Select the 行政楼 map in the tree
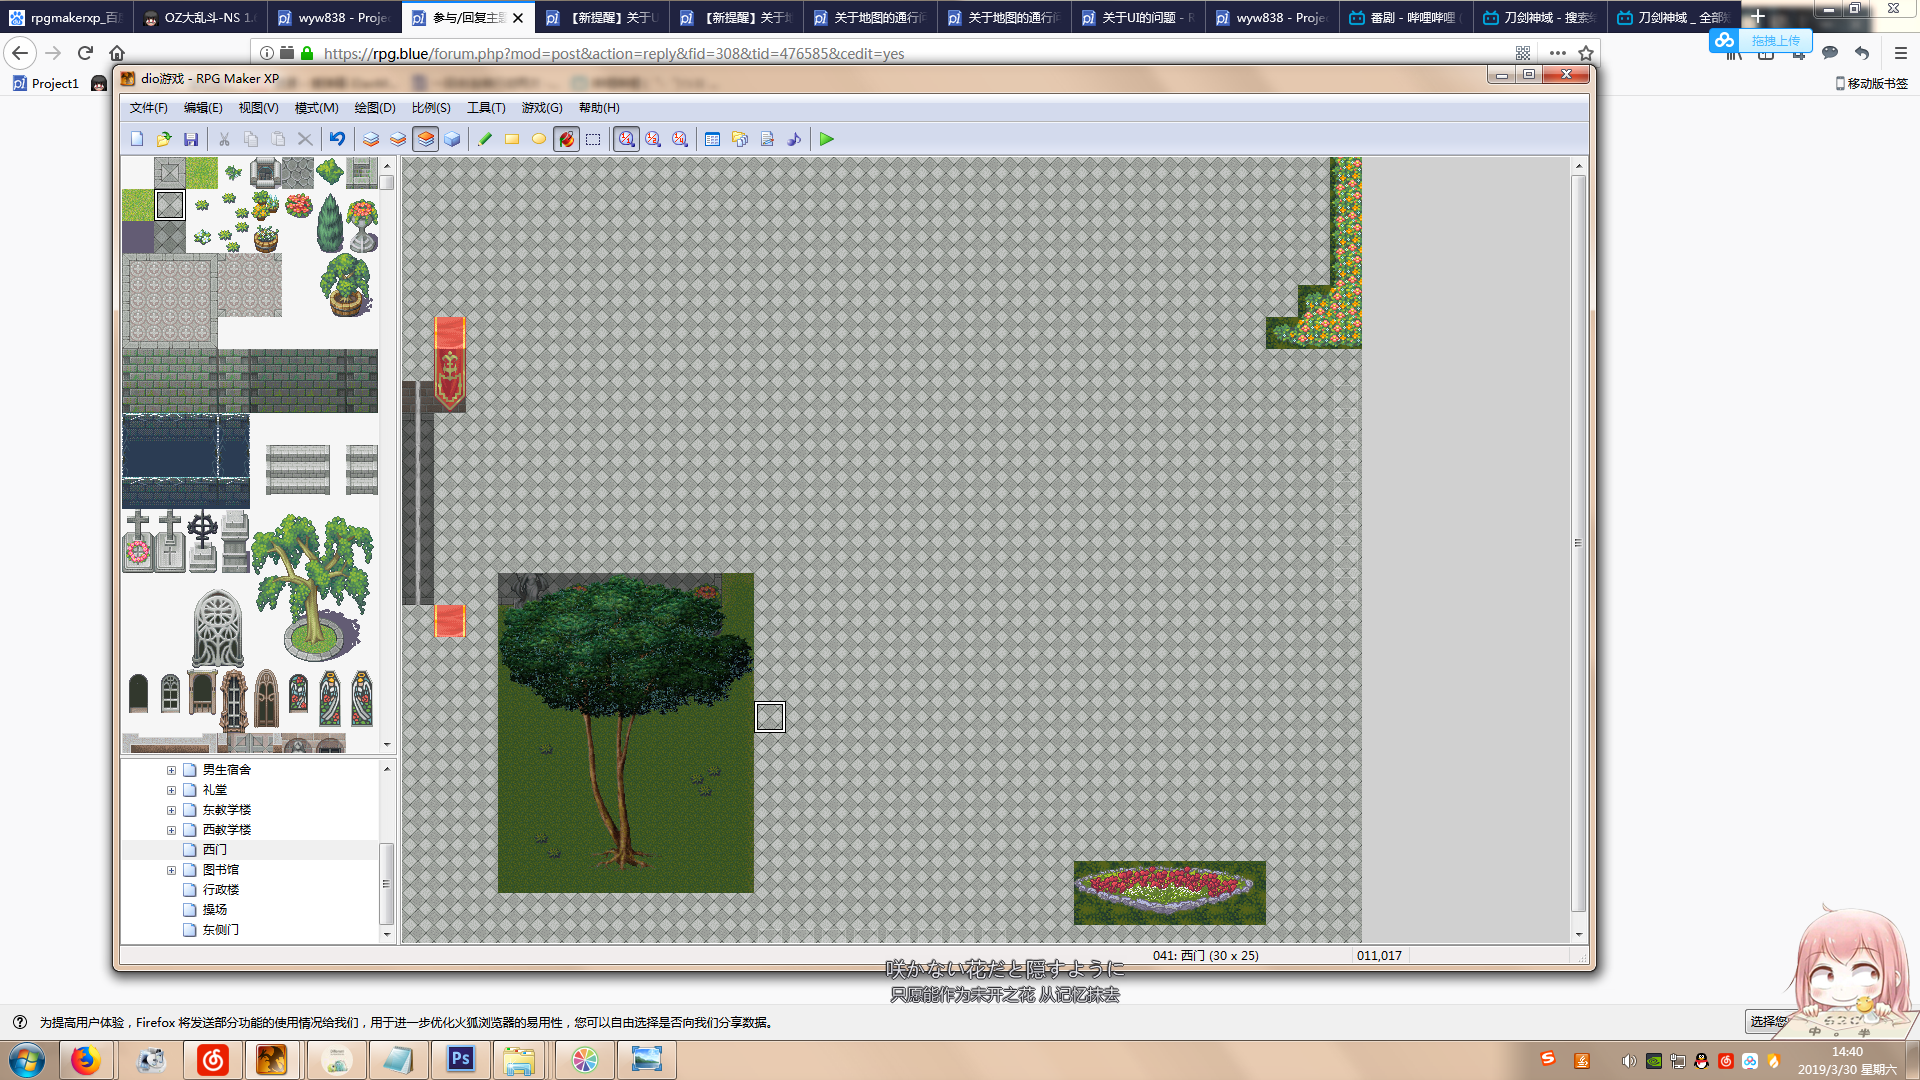This screenshot has width=1920, height=1080. (221, 890)
